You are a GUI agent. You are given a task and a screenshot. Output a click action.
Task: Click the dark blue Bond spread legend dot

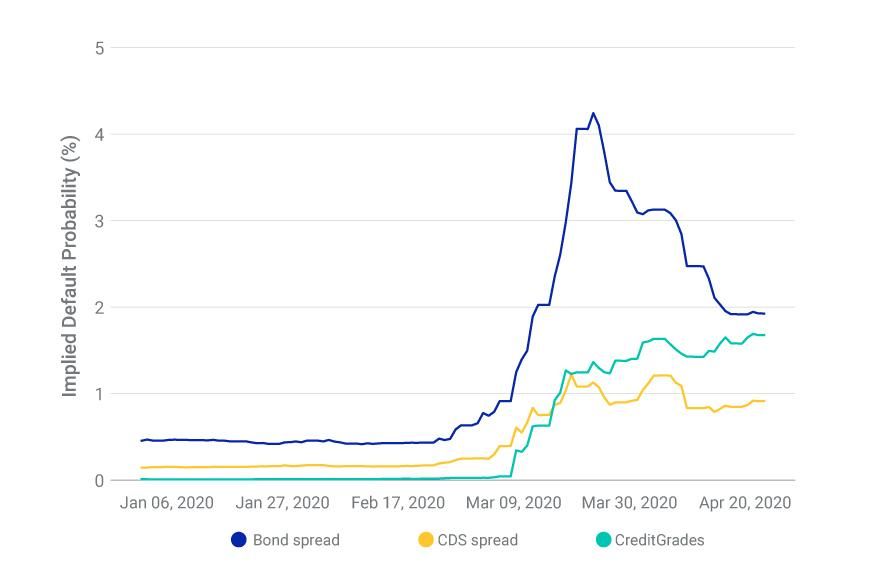pyautogui.click(x=238, y=540)
